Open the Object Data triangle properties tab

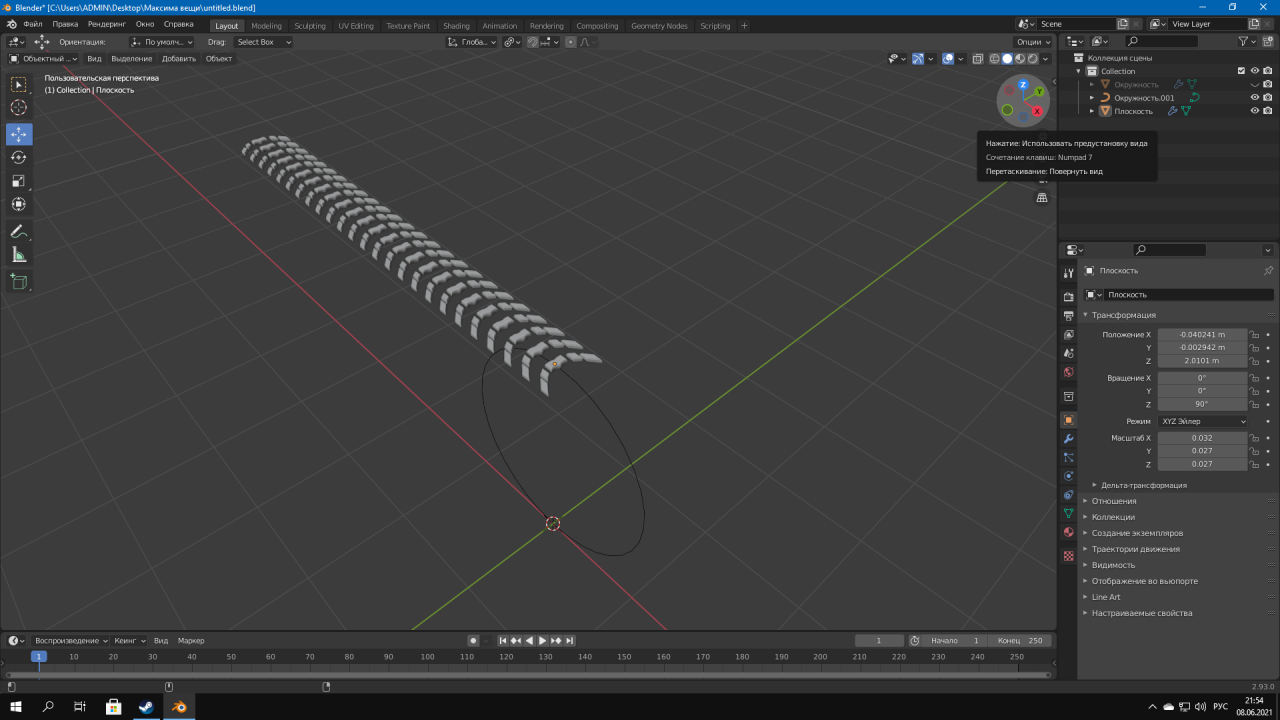(1068, 513)
